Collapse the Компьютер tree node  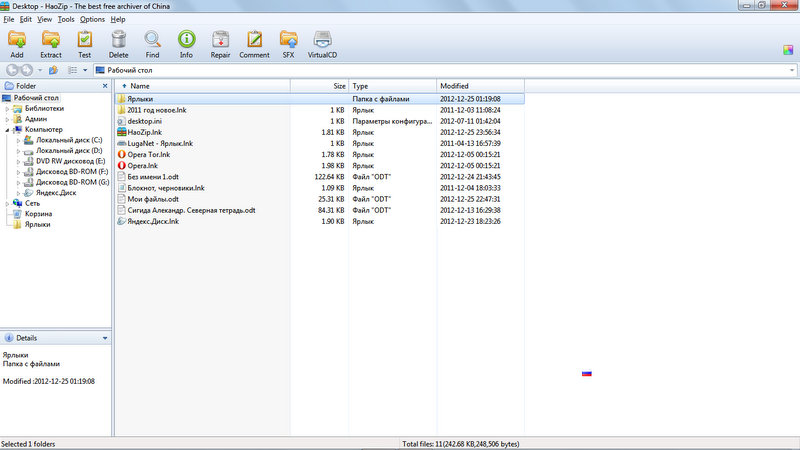[7, 130]
